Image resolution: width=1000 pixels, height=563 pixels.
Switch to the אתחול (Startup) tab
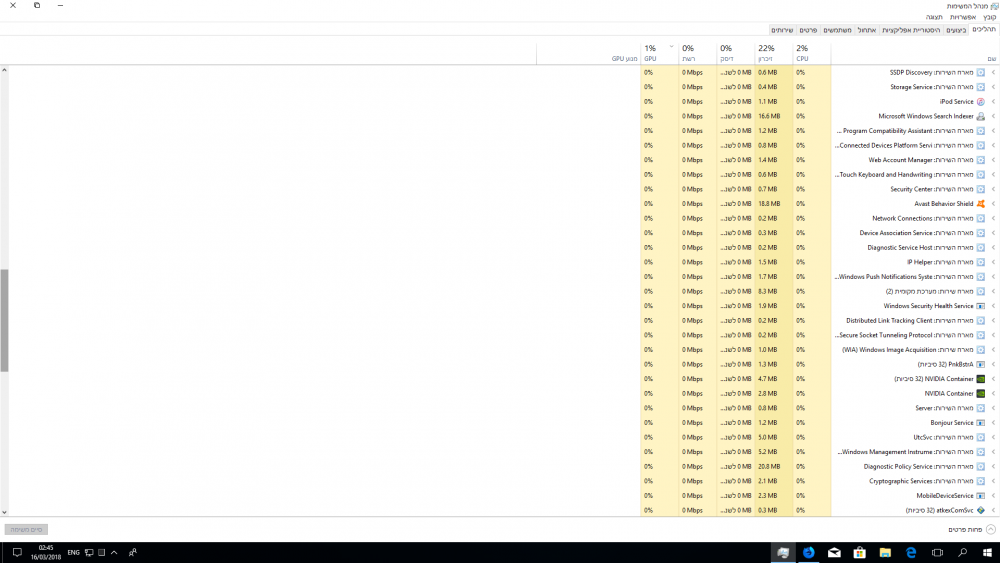[866, 30]
